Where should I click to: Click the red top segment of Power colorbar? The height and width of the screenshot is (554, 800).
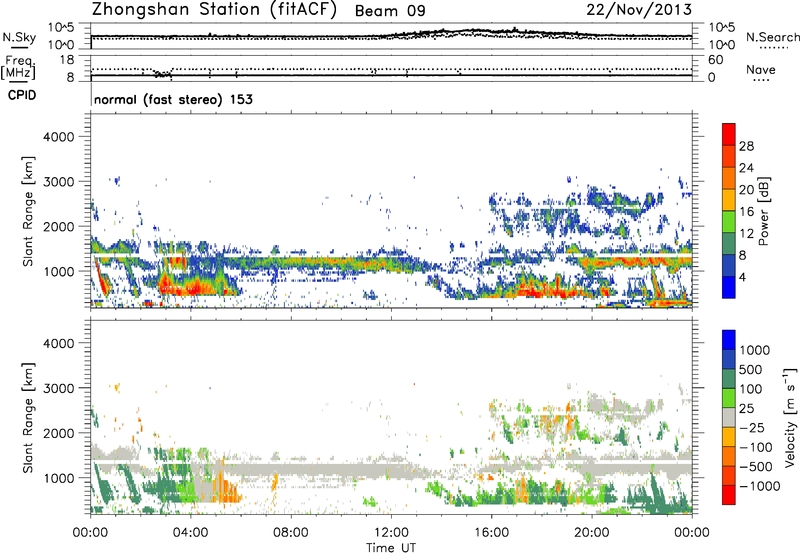[729, 134]
